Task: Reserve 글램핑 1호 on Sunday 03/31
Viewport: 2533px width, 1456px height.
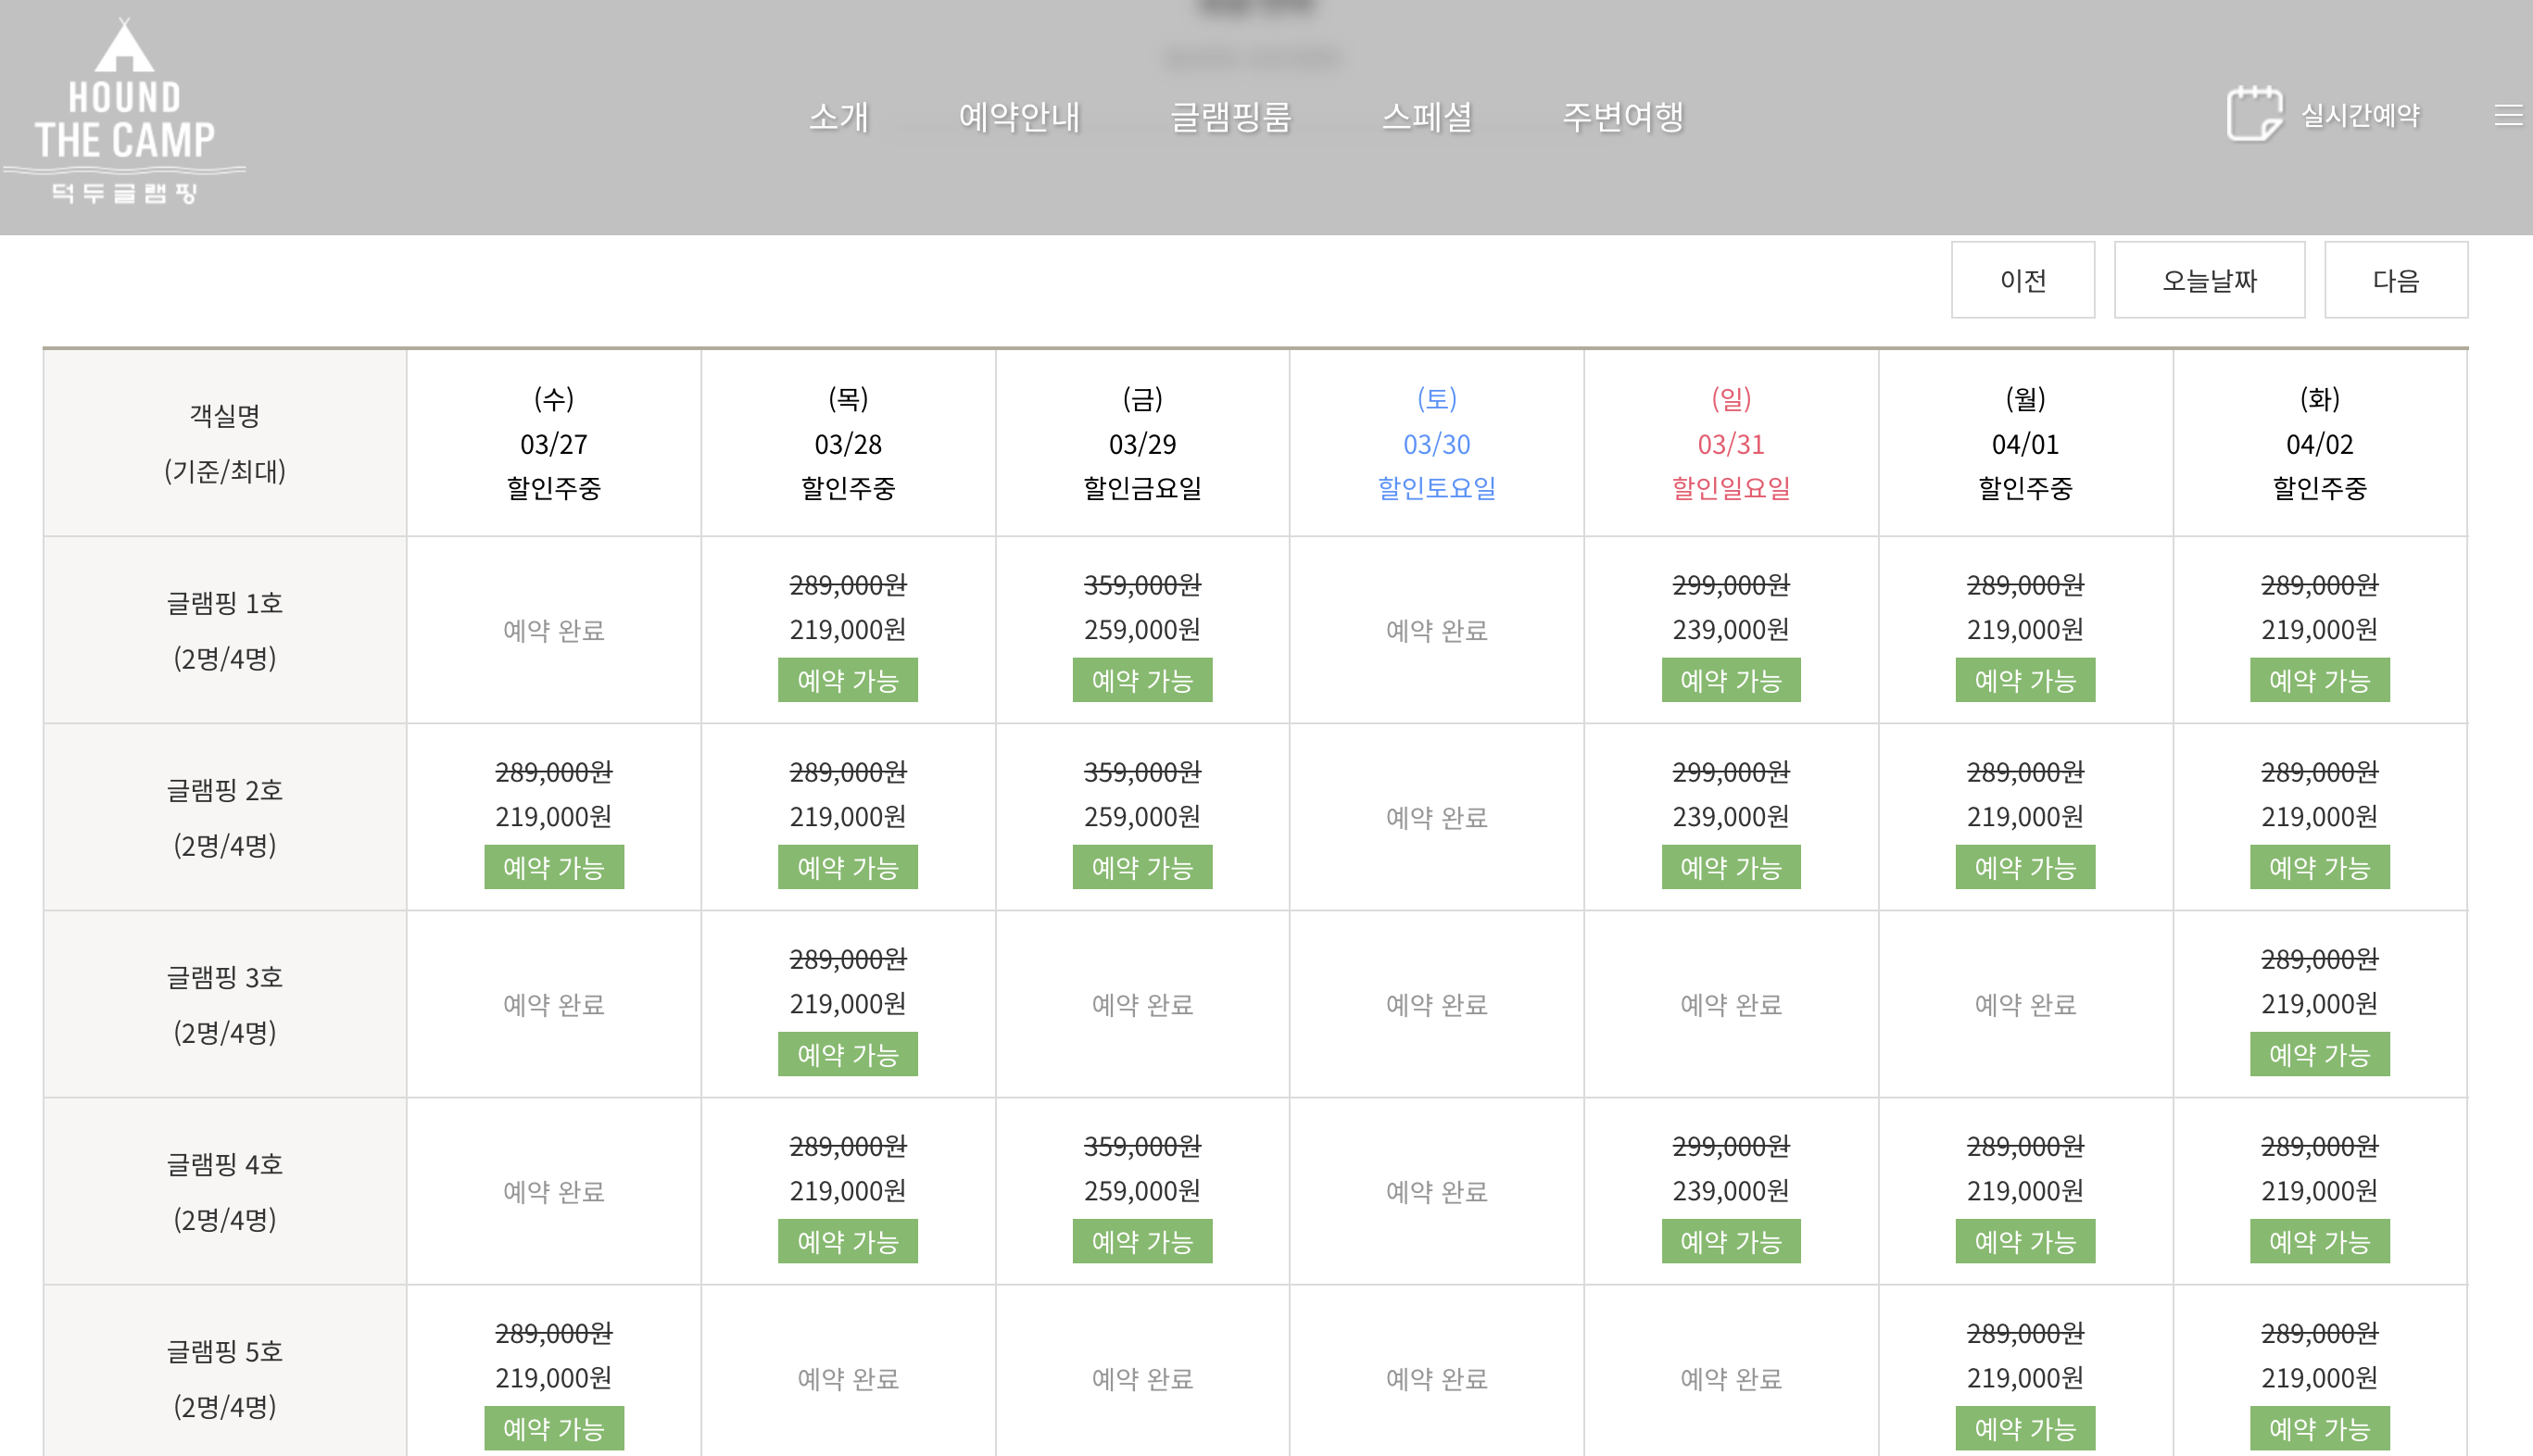Action: 1730,680
